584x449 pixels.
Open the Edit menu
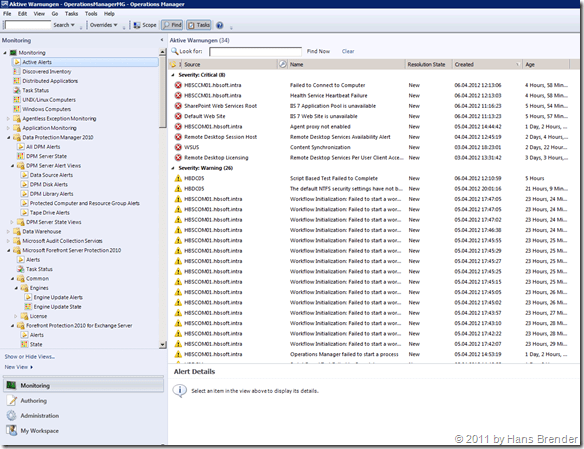point(22,14)
